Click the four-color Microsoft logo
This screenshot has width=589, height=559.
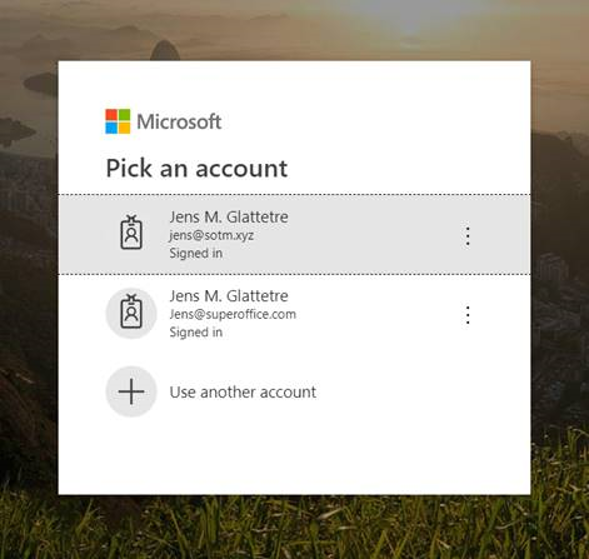pyautogui.click(x=118, y=121)
